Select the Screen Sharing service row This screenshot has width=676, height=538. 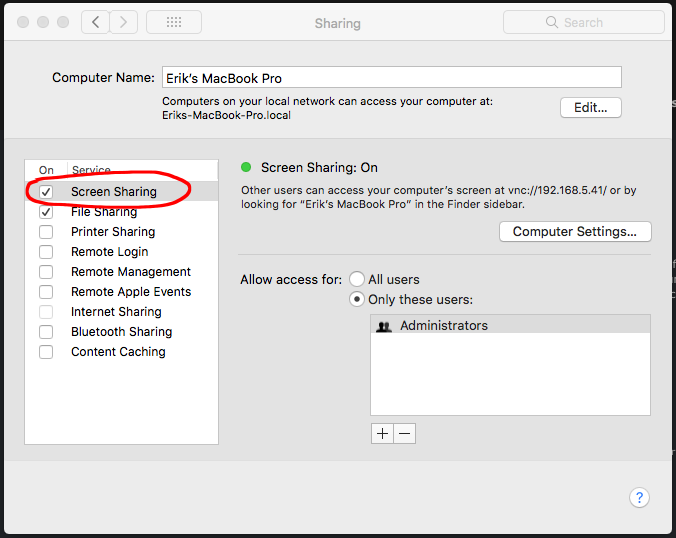[122, 191]
